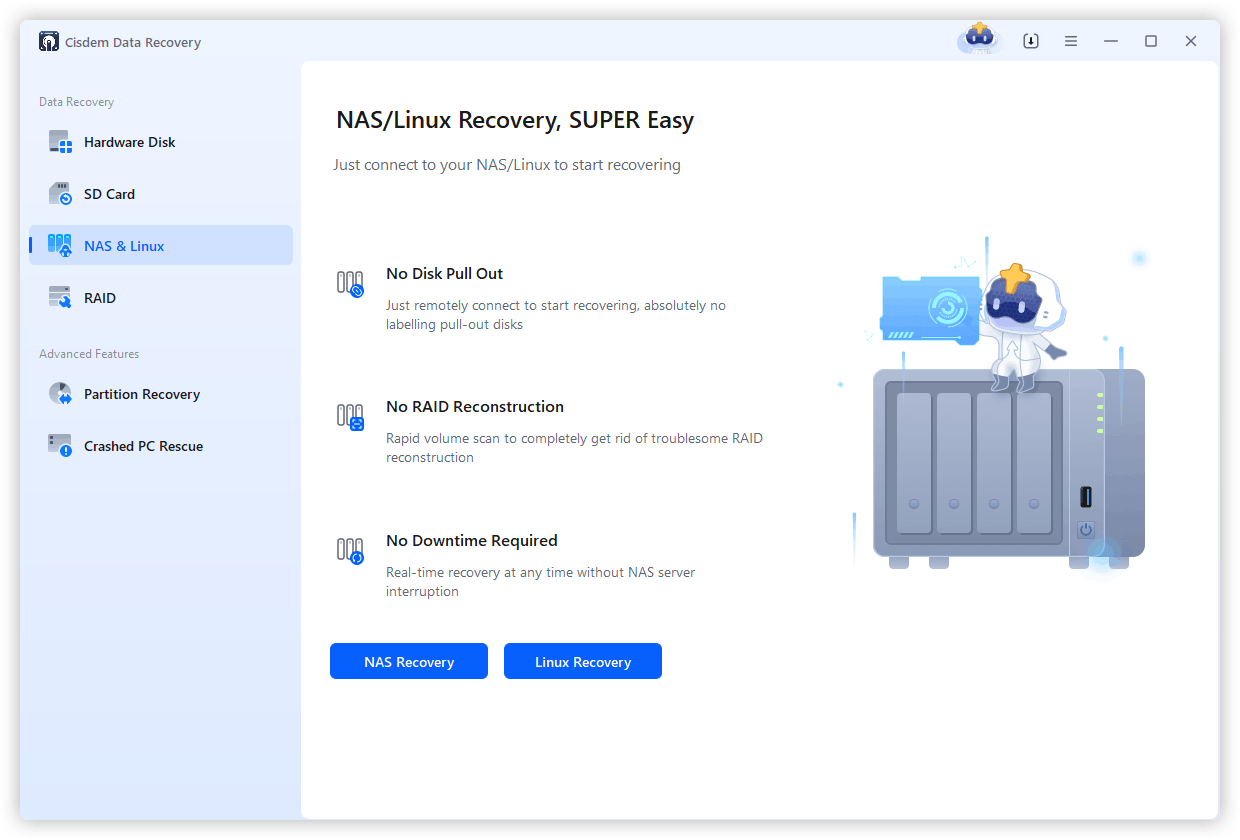Click the Crashed PC Rescue icon
The image size is (1240, 840).
click(59, 445)
